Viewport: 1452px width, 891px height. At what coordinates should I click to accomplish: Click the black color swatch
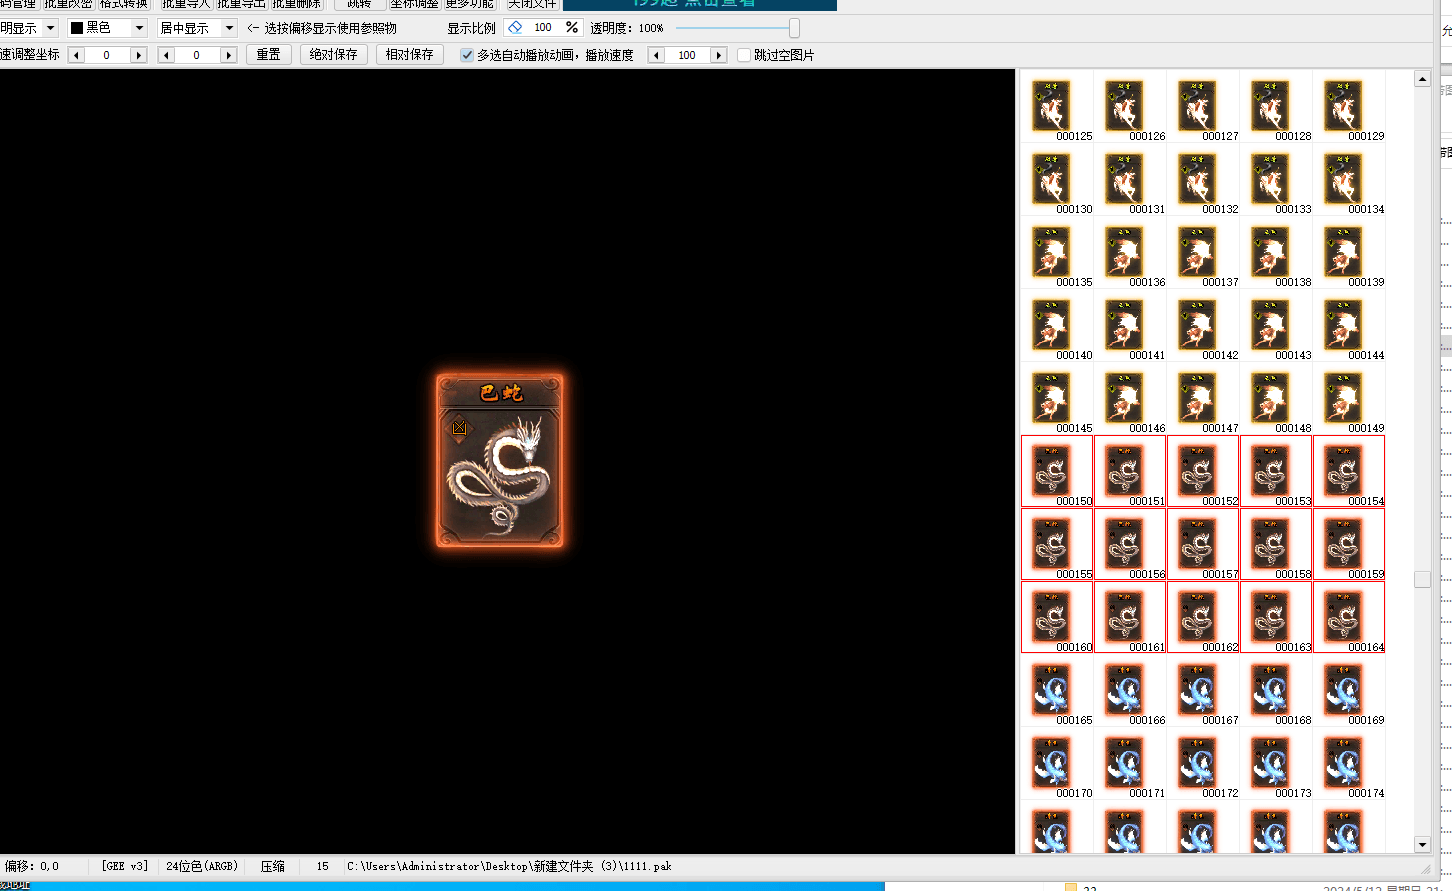(x=77, y=28)
